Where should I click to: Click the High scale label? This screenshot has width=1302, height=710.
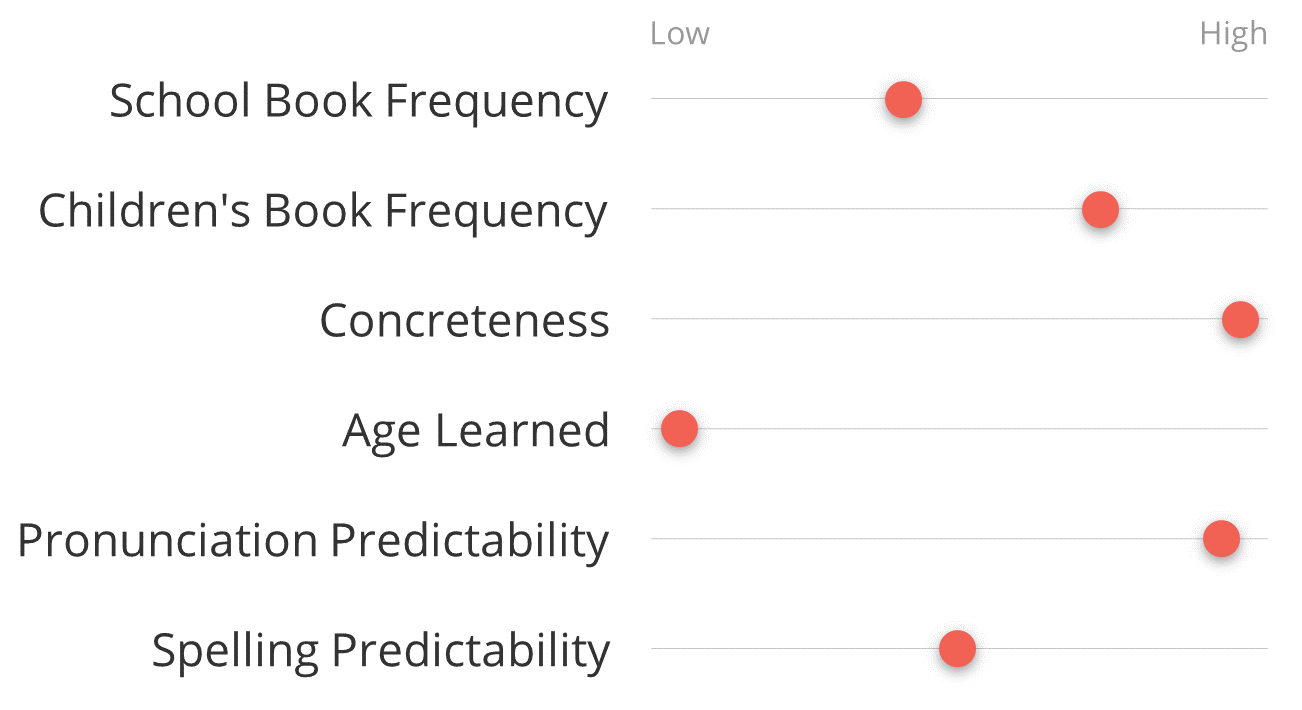[x=1233, y=34]
